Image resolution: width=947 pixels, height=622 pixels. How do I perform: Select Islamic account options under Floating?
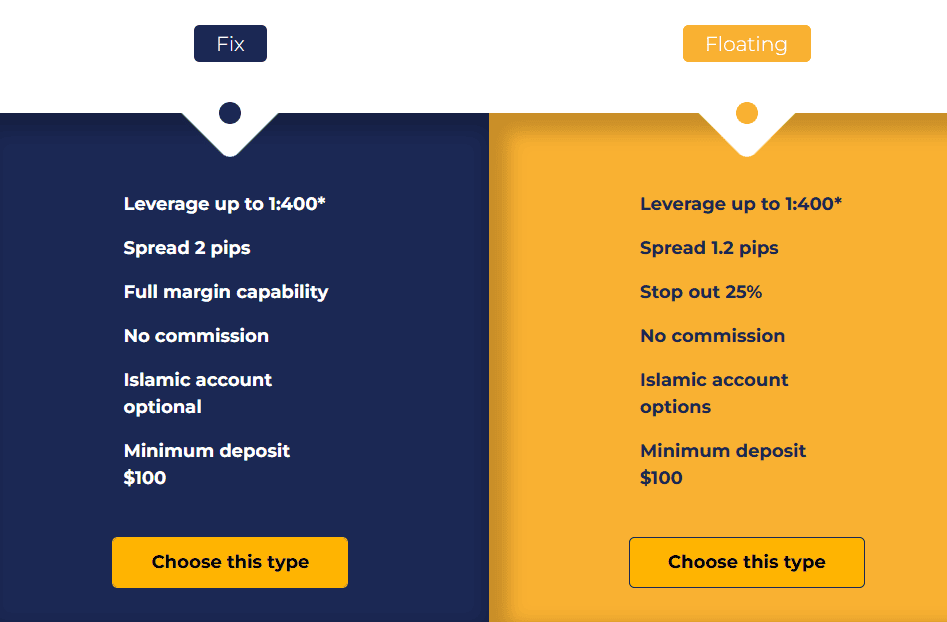point(713,393)
